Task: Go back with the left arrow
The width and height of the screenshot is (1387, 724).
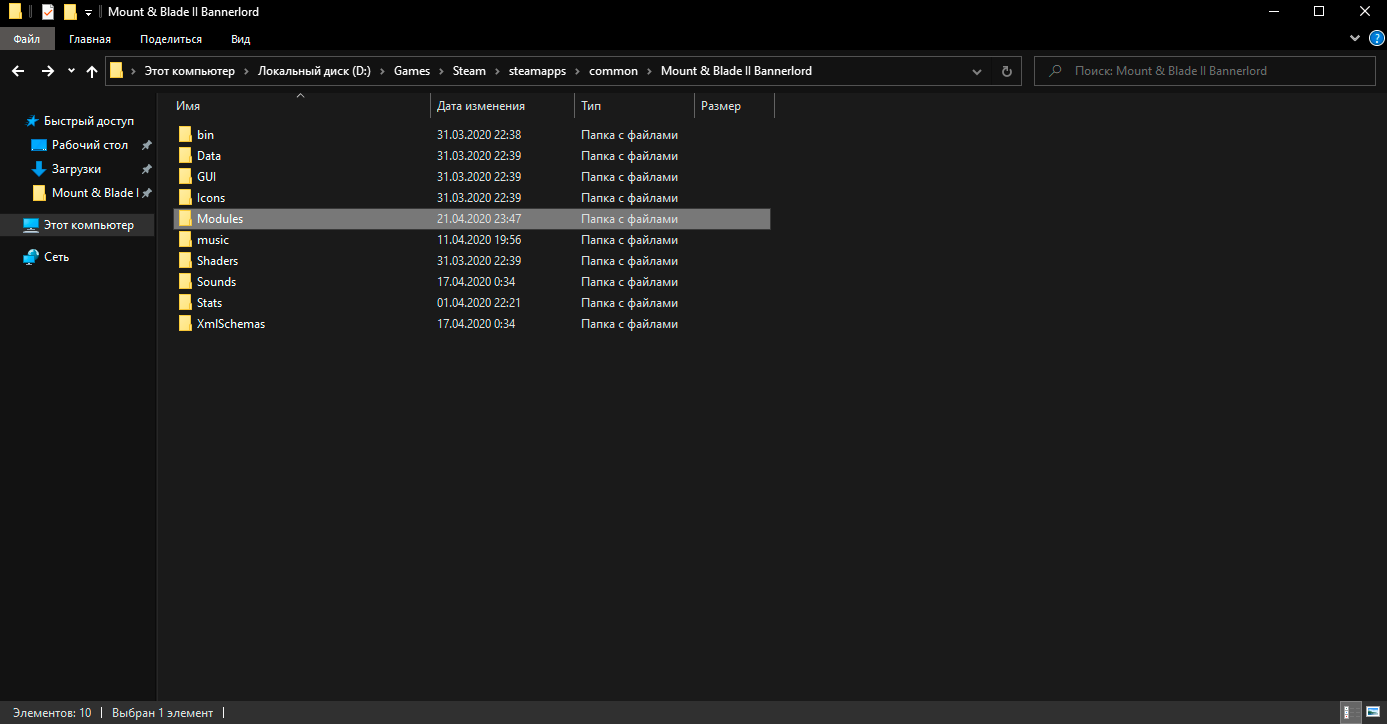Action: 18,71
